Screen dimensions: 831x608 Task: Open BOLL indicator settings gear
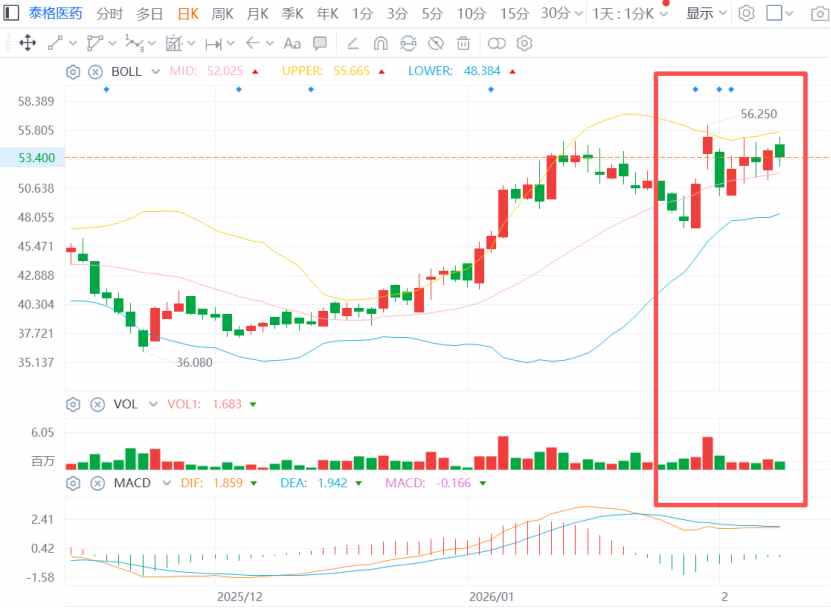tap(73, 72)
